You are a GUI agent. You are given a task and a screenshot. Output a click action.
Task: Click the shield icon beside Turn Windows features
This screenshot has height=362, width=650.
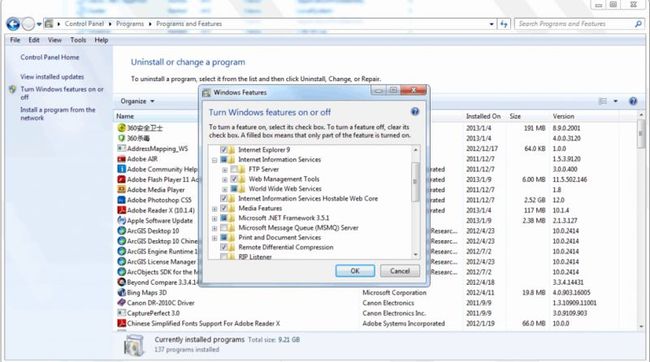coord(12,89)
